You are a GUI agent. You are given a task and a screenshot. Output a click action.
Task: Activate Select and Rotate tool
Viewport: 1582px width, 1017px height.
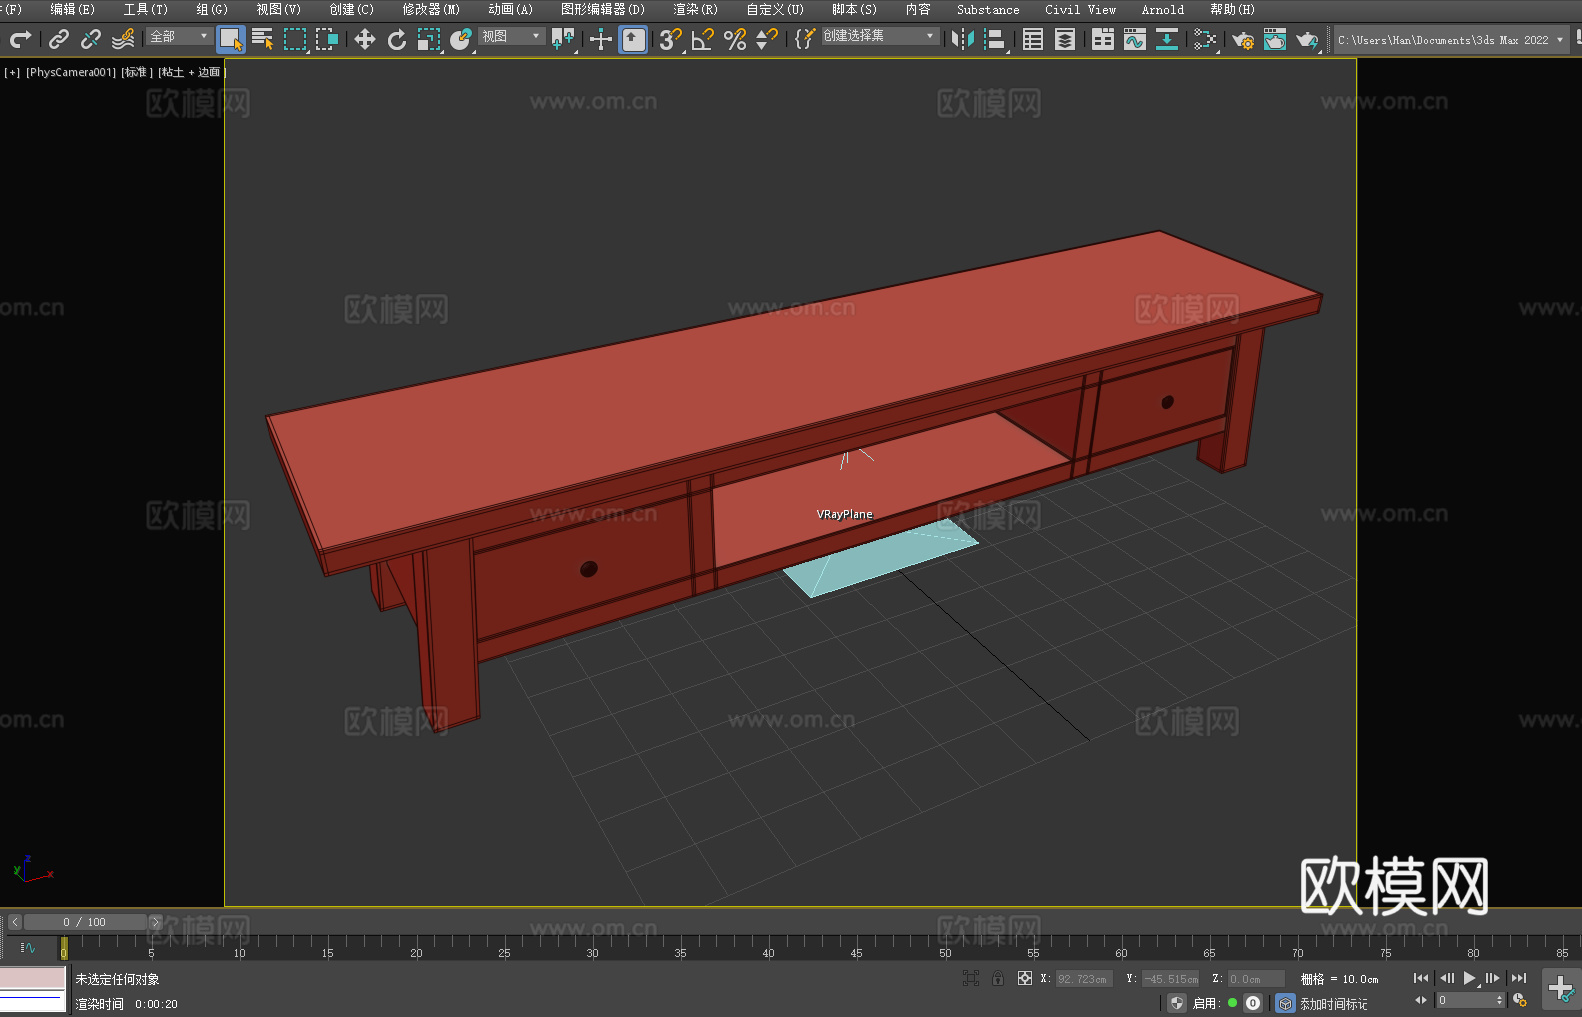[397, 39]
